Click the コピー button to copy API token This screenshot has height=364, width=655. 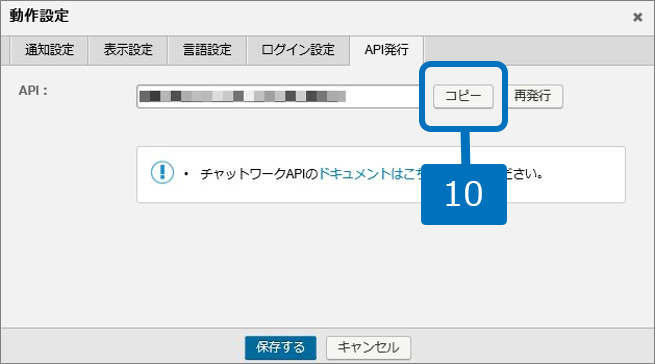coord(463,96)
